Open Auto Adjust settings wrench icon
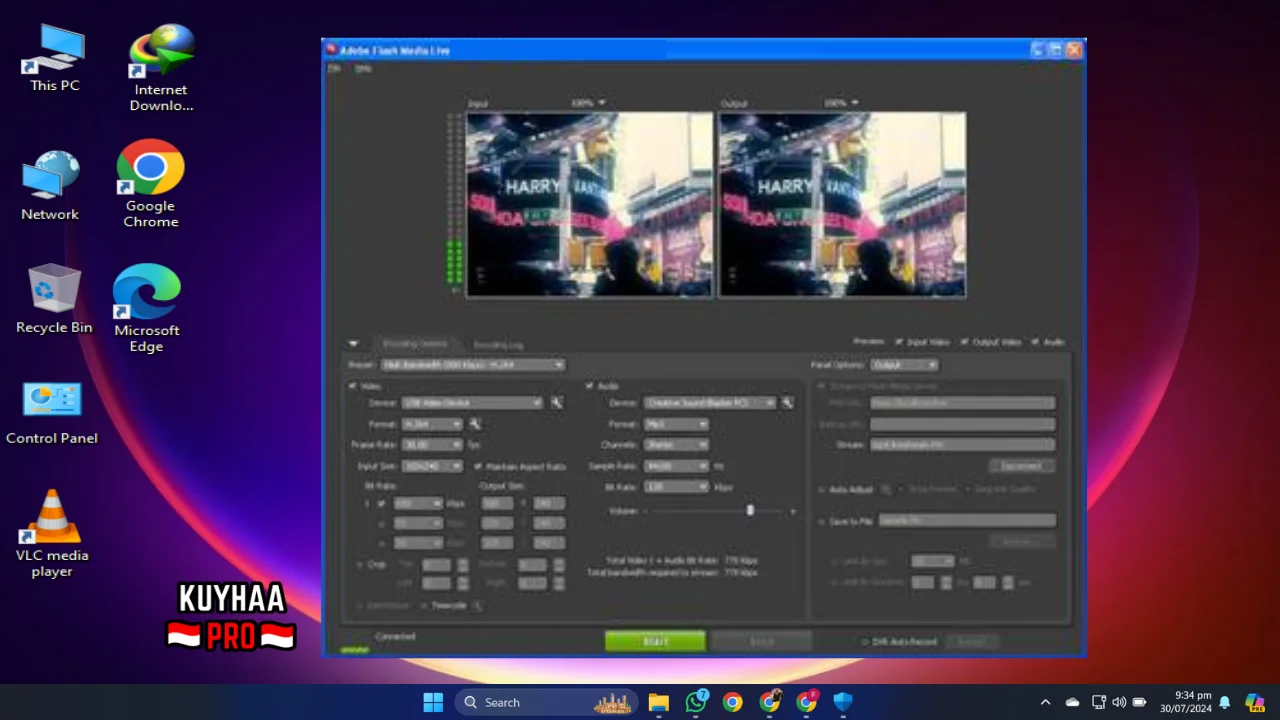The height and width of the screenshot is (720, 1280). 885,490
